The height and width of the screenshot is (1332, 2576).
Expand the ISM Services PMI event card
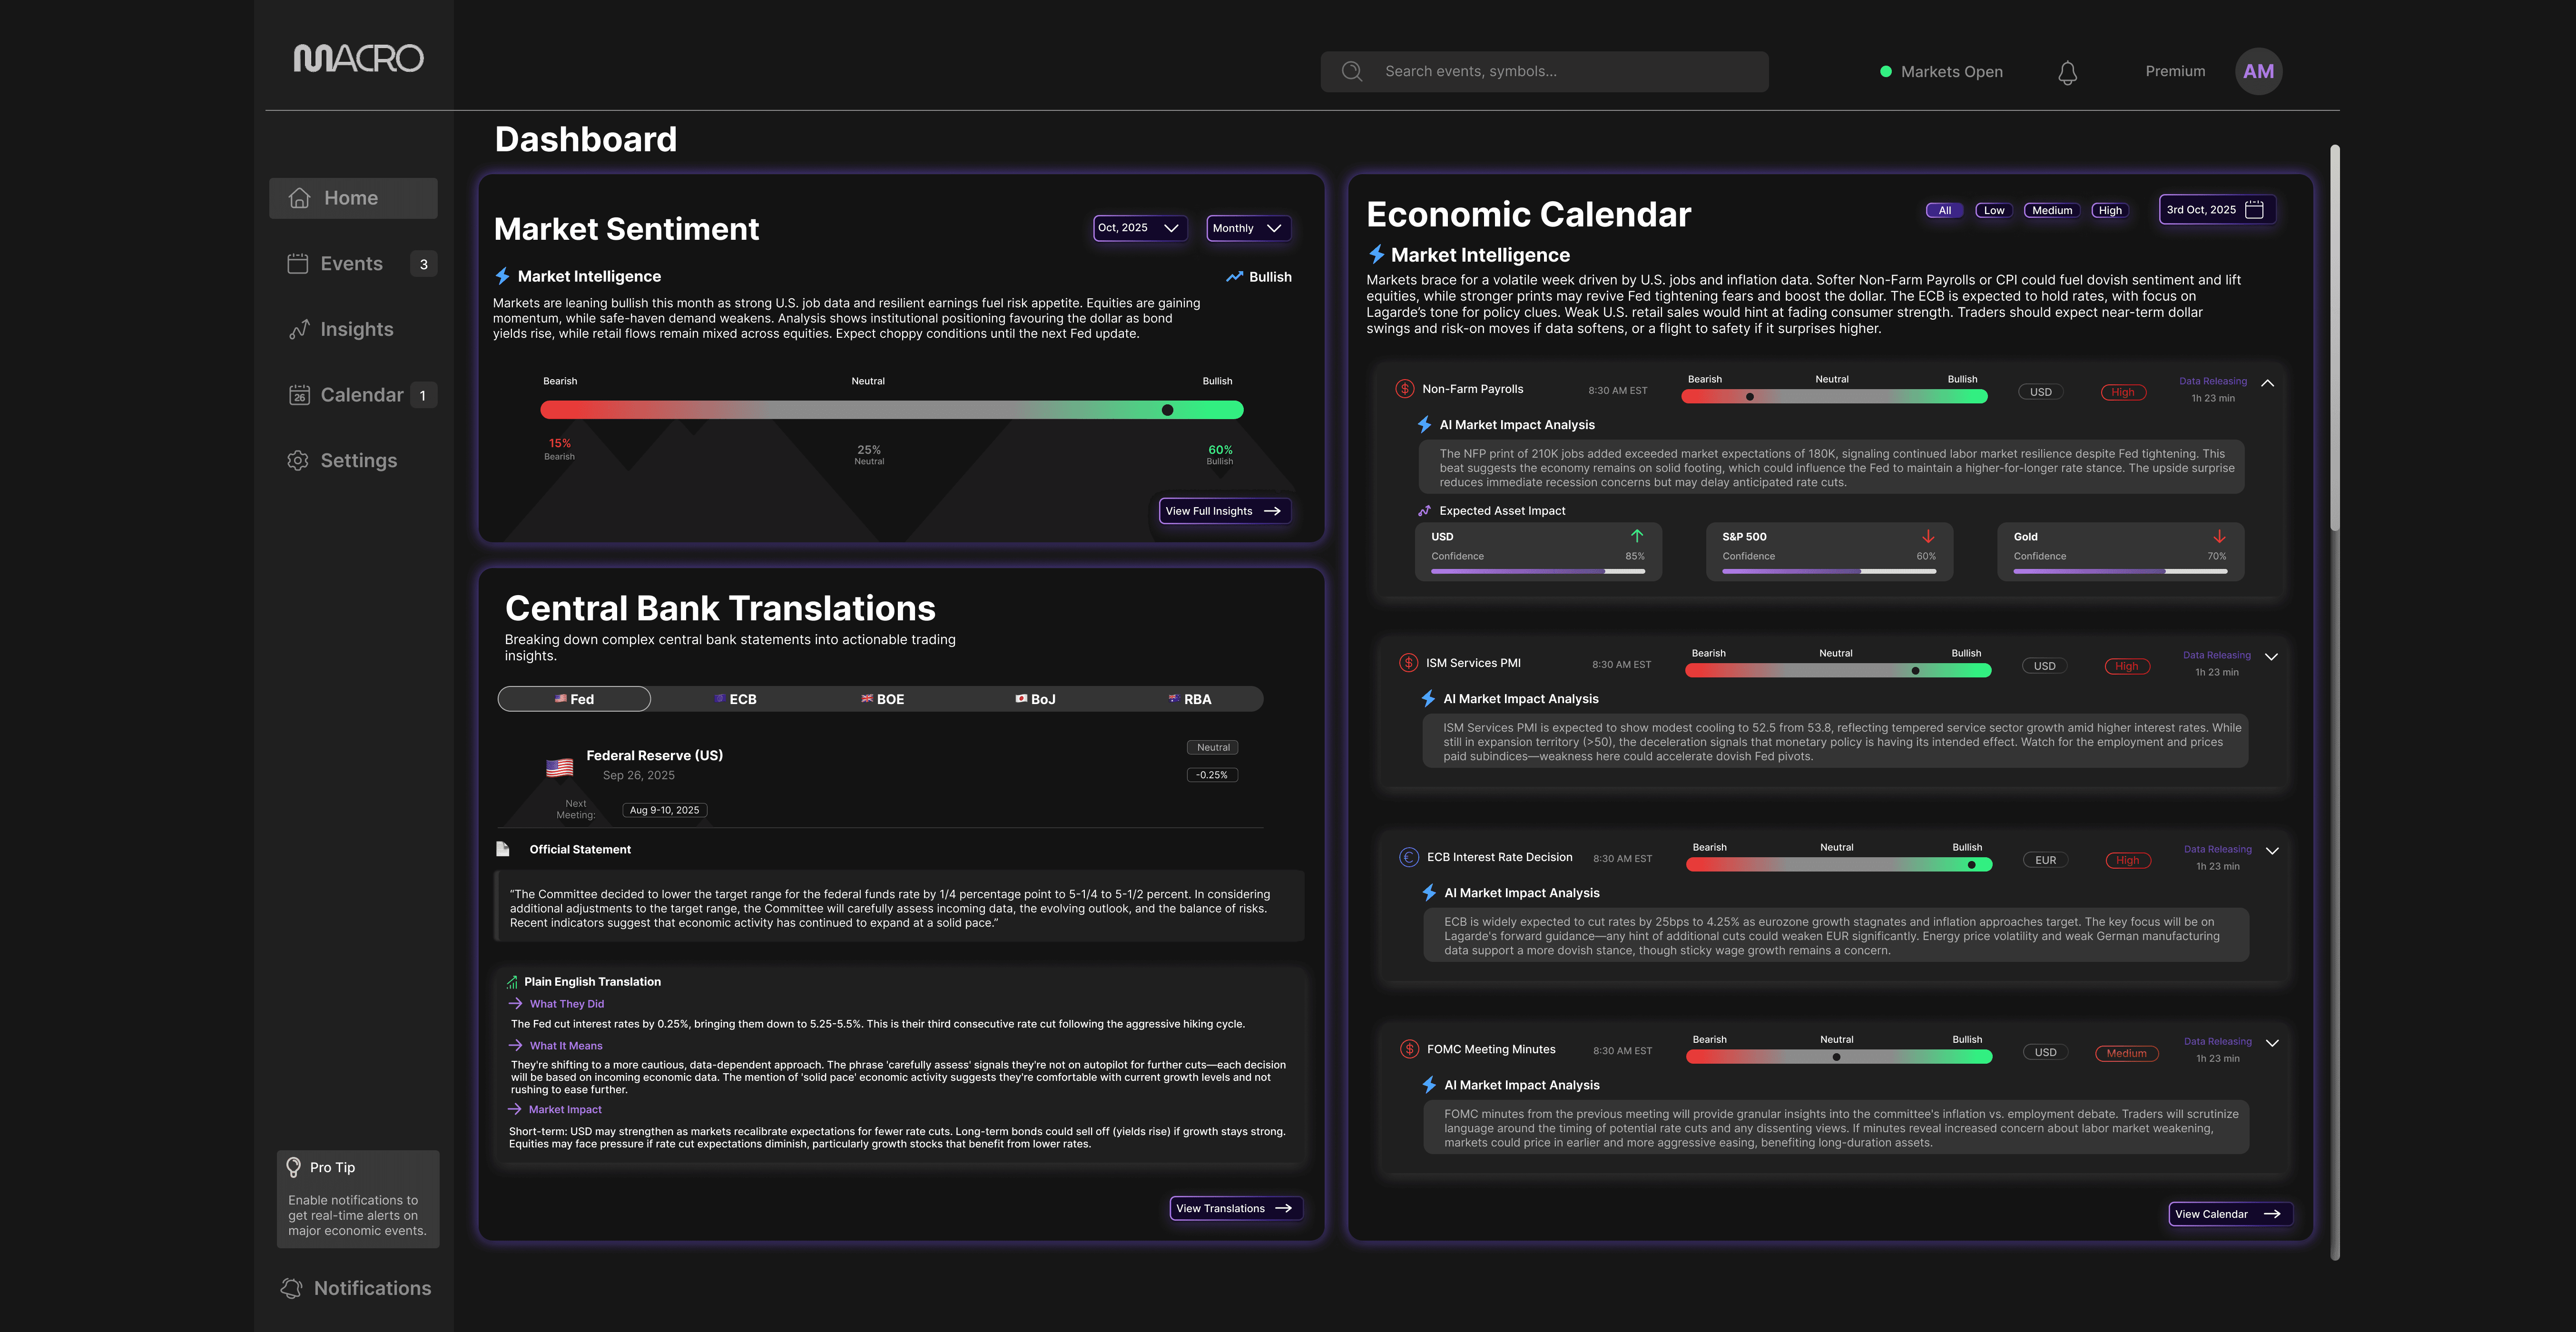coord(2271,657)
